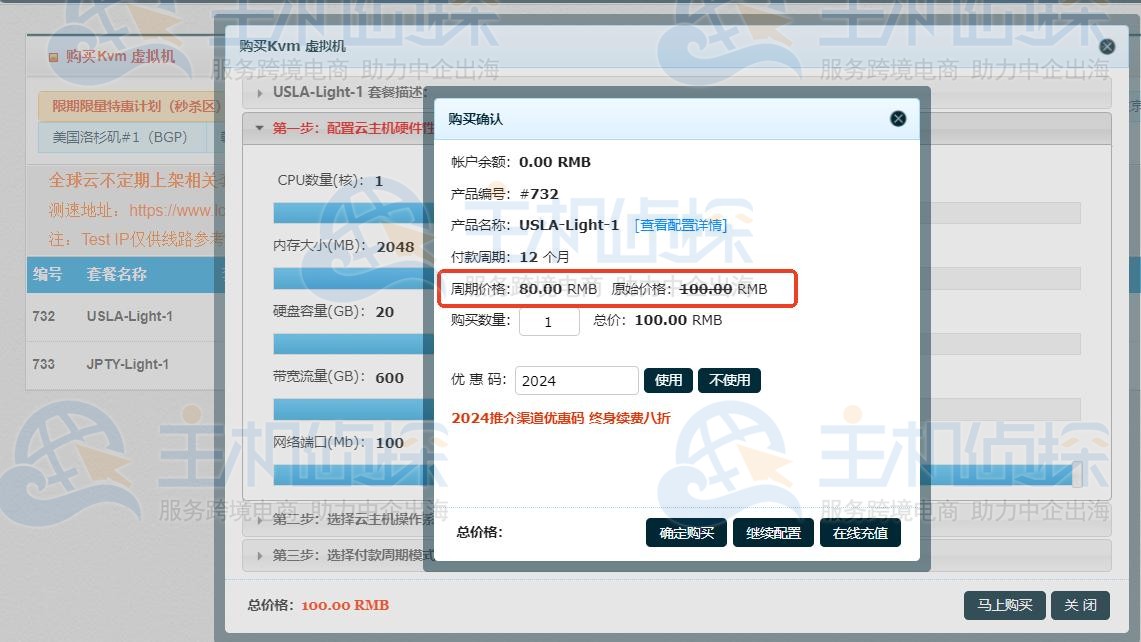Click the 关闭 button at bottom right

1081,605
